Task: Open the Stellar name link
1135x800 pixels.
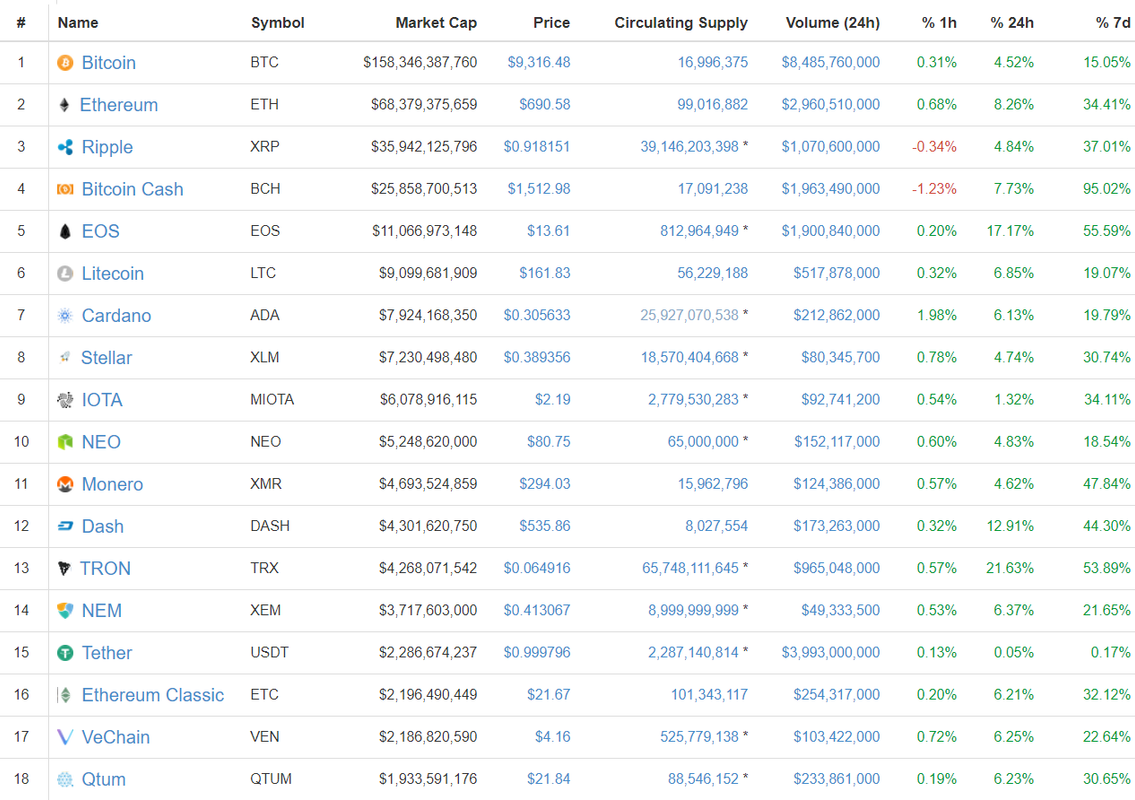Action: click(106, 358)
